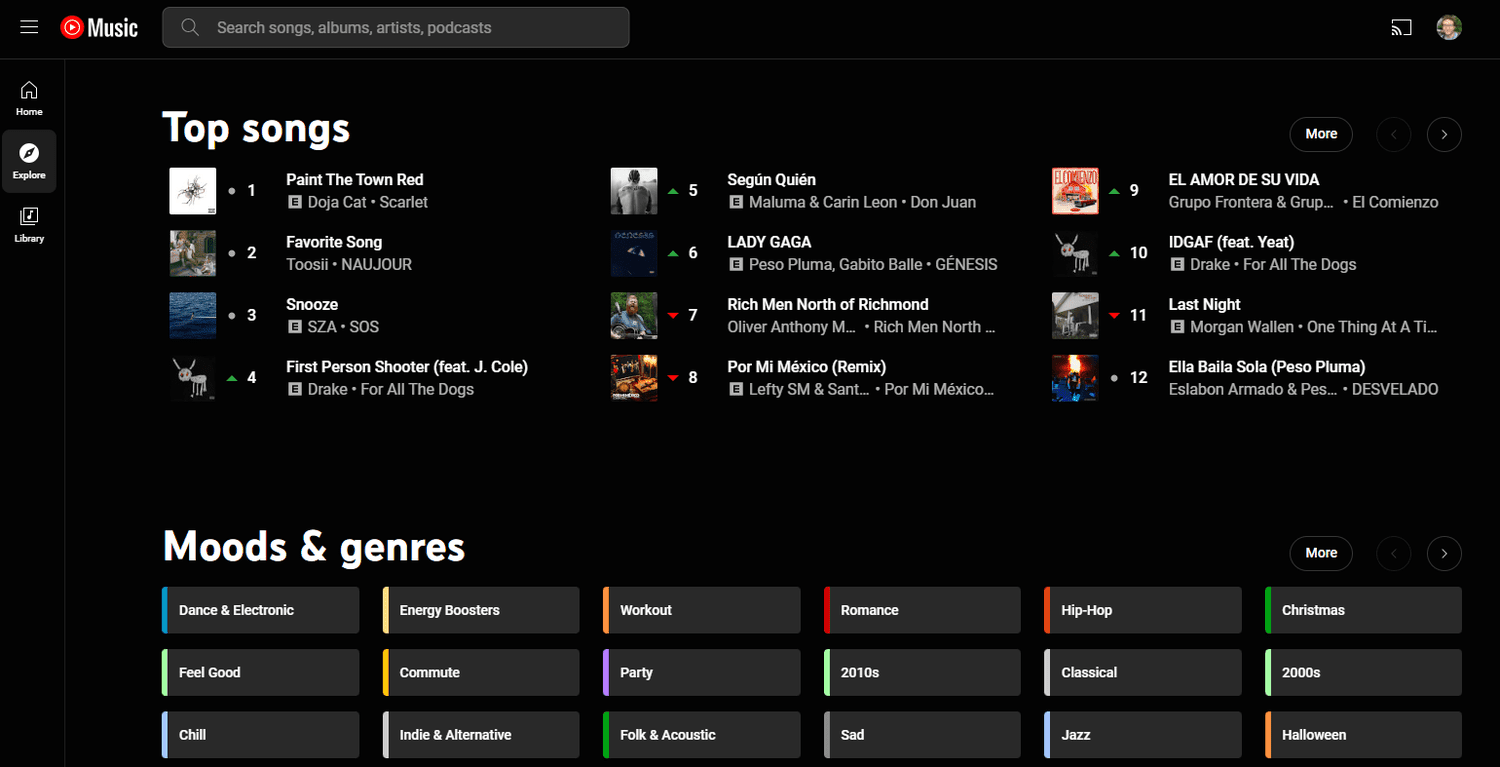
Task: Play Last Night album thumbnail
Action: click(x=1075, y=316)
